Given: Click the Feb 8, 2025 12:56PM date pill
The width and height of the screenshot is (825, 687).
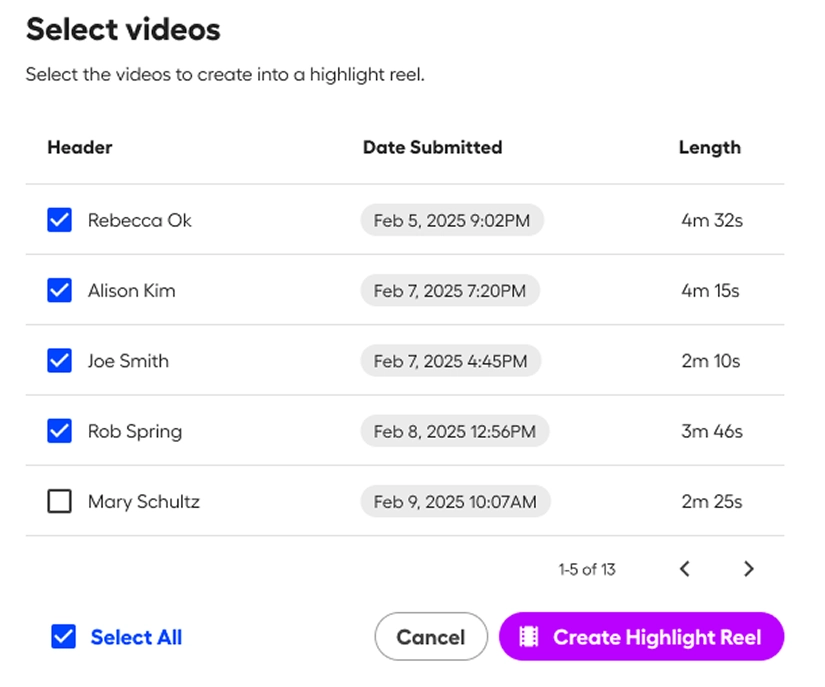Looking at the screenshot, I should tap(455, 431).
